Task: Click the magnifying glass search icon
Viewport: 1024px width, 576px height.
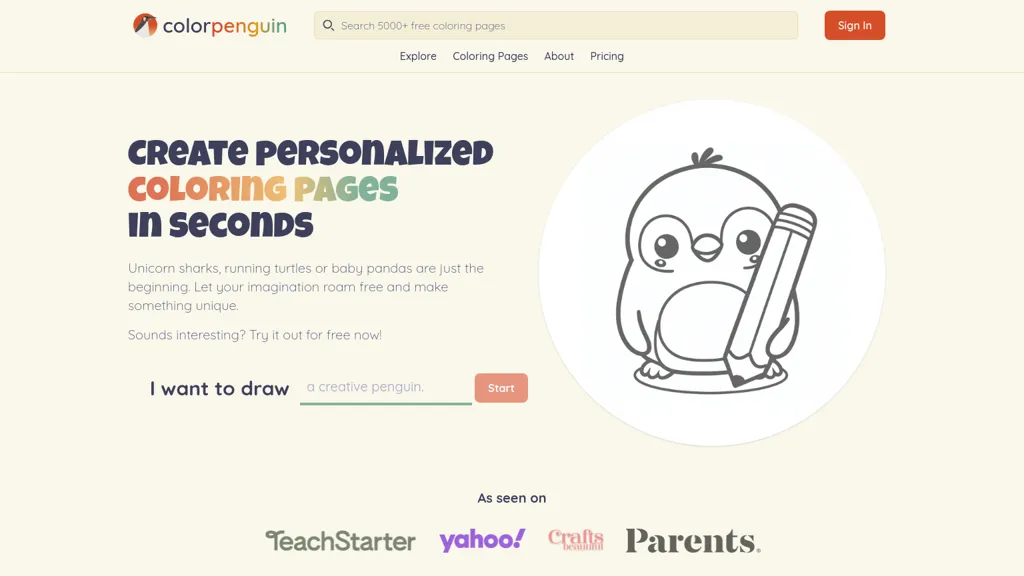Action: (328, 25)
